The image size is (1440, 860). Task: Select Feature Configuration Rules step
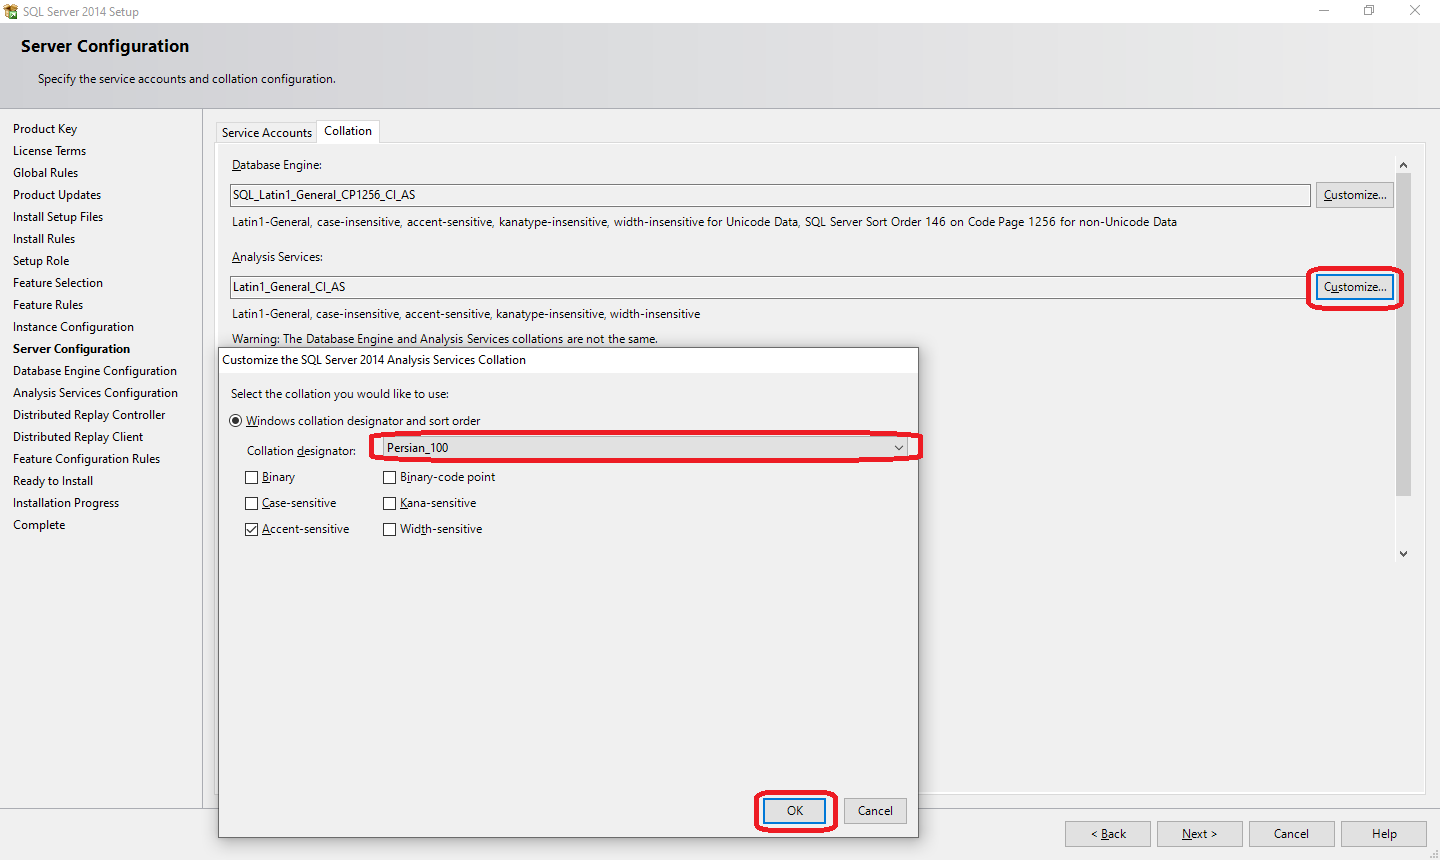(86, 459)
